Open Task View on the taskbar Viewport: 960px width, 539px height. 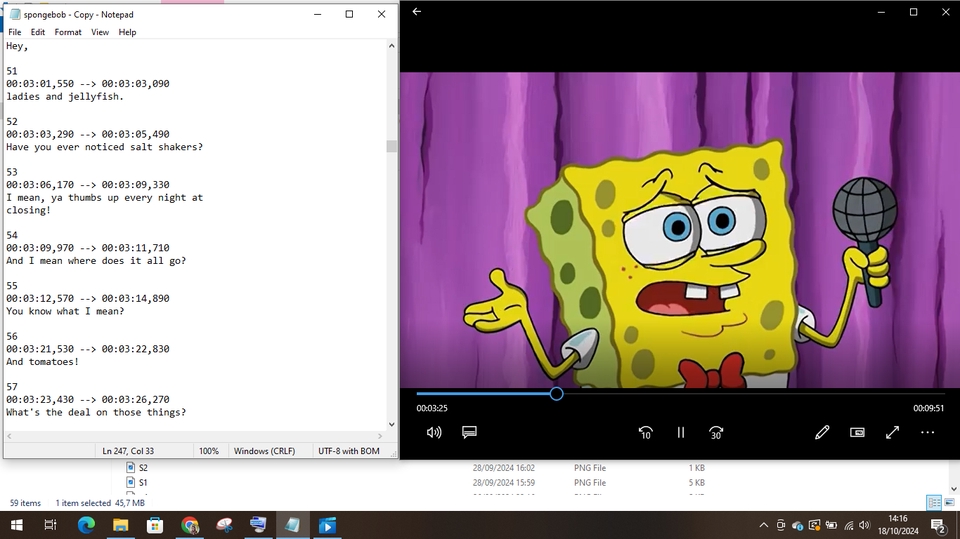pyautogui.click(x=50, y=525)
